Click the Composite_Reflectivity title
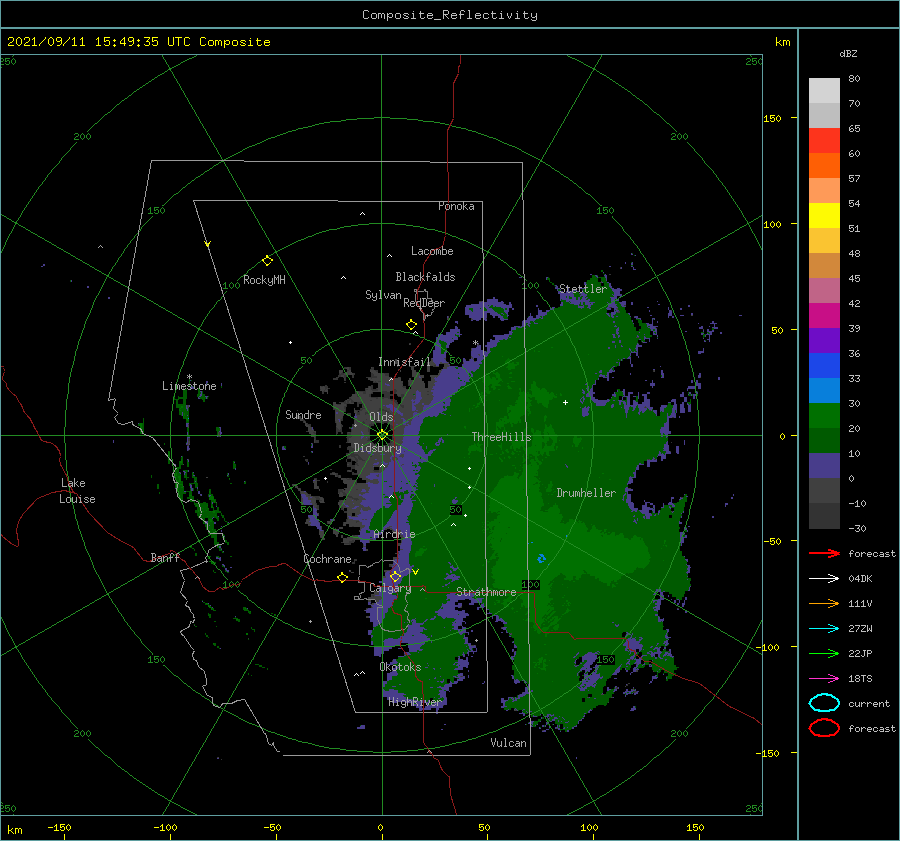The image size is (900, 841). coord(450,15)
